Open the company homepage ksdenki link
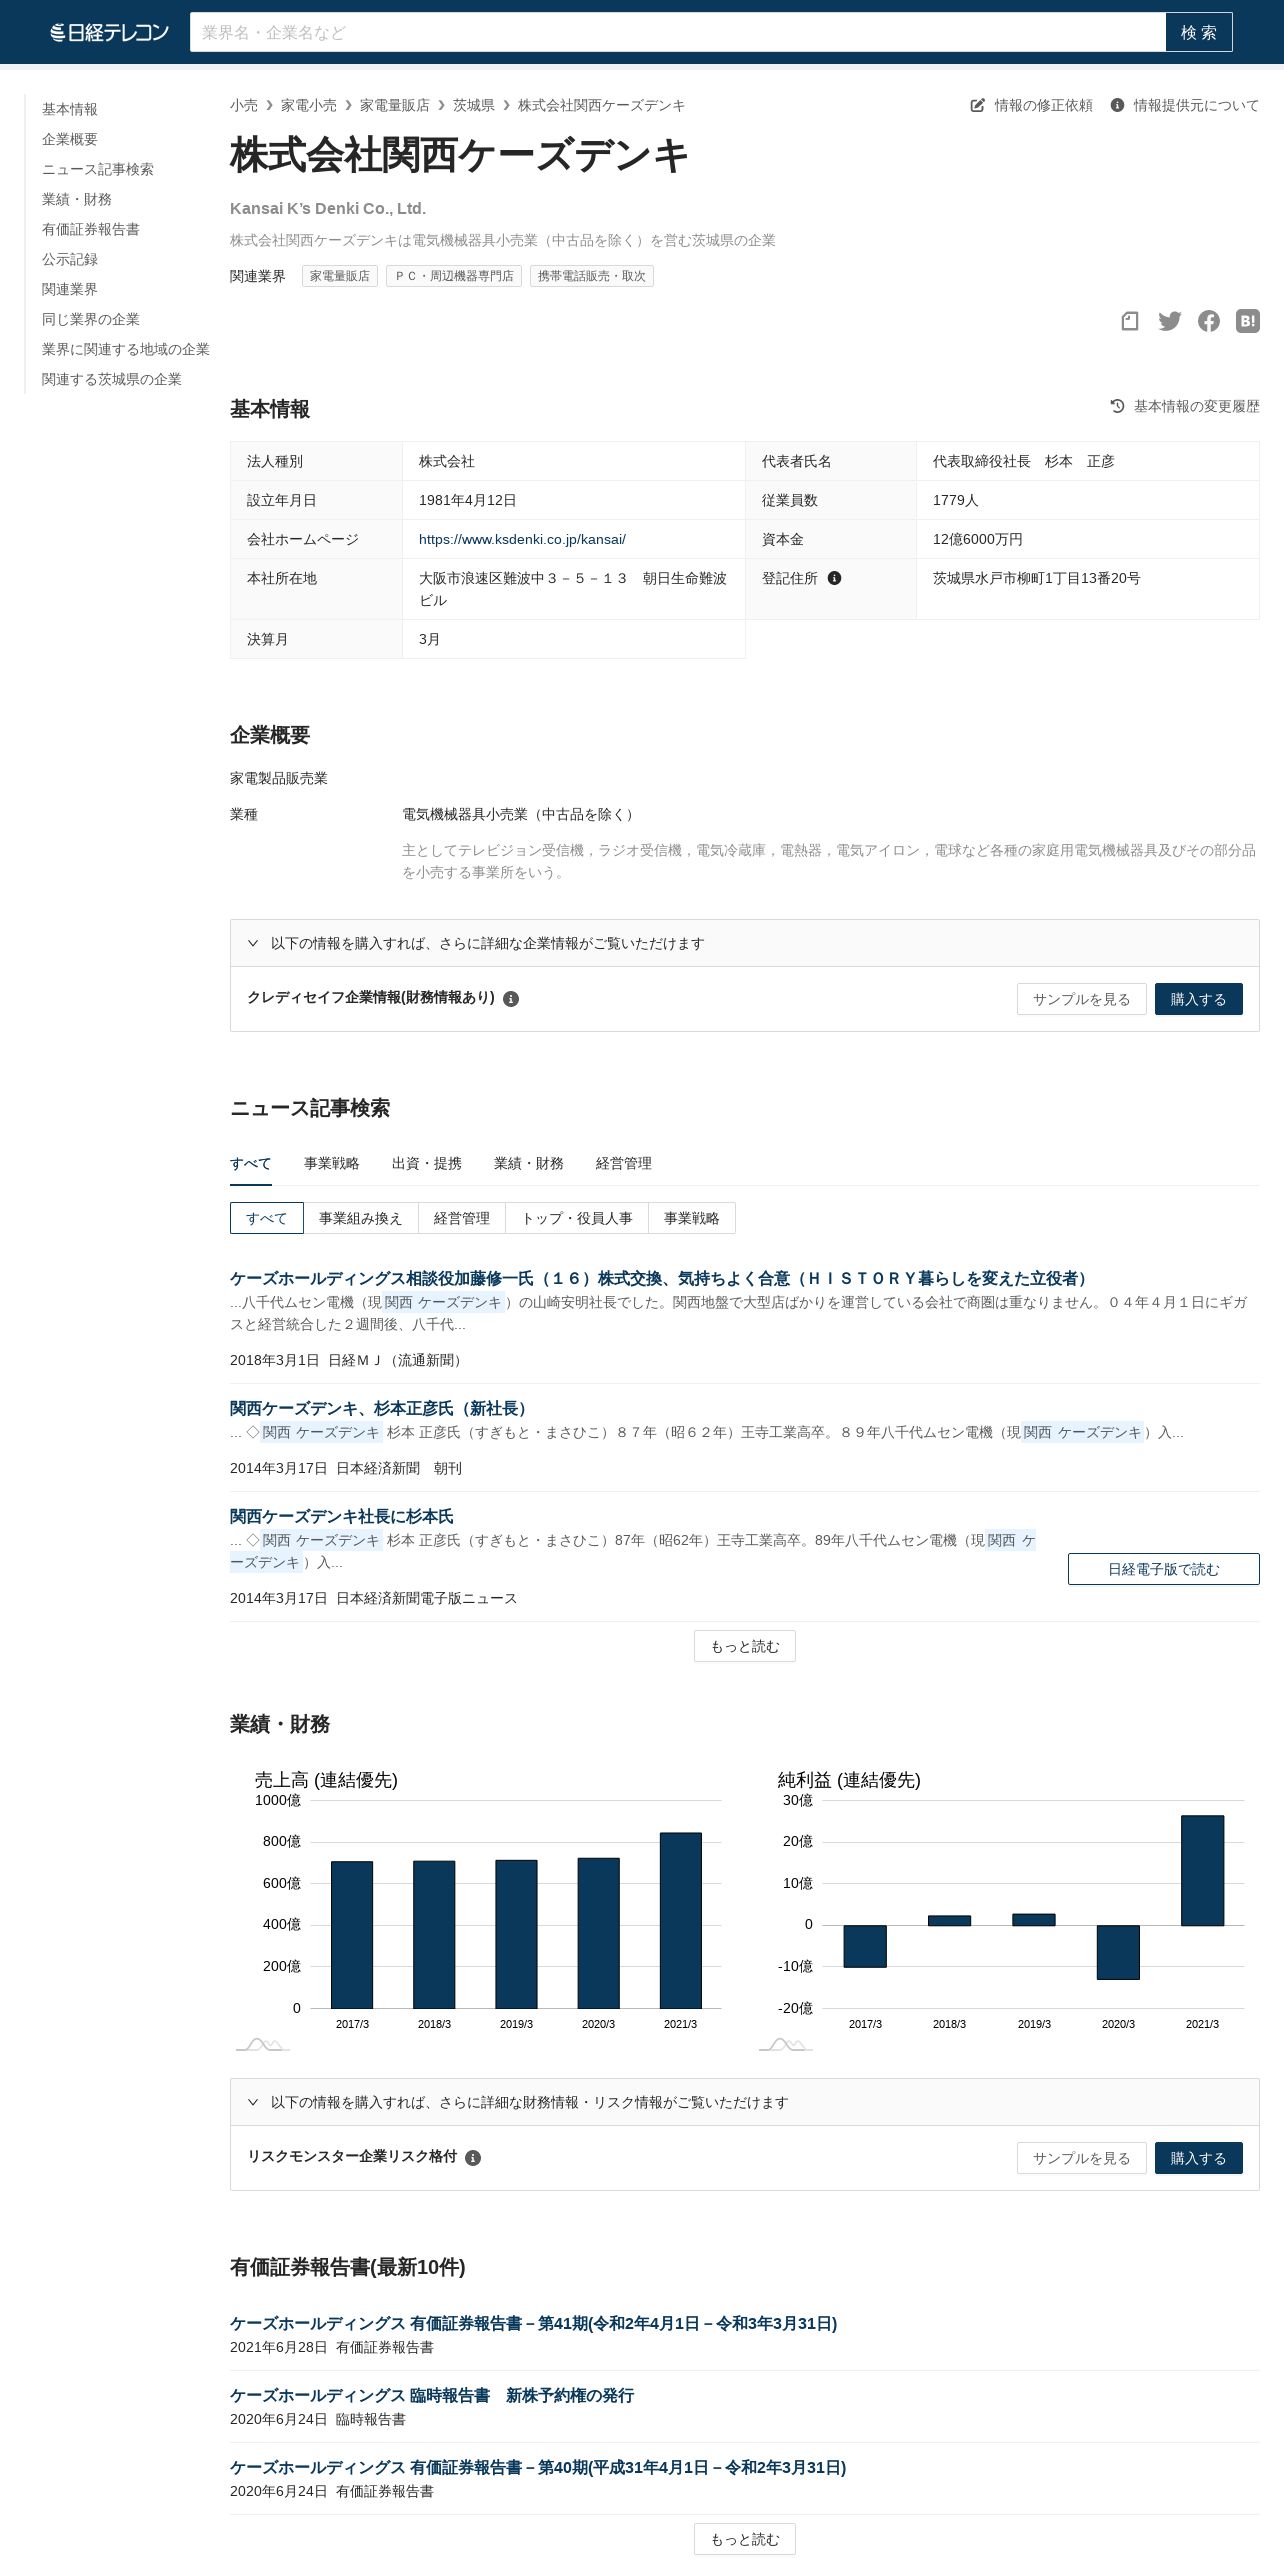The height and width of the screenshot is (2568, 1284). pyautogui.click(x=522, y=539)
